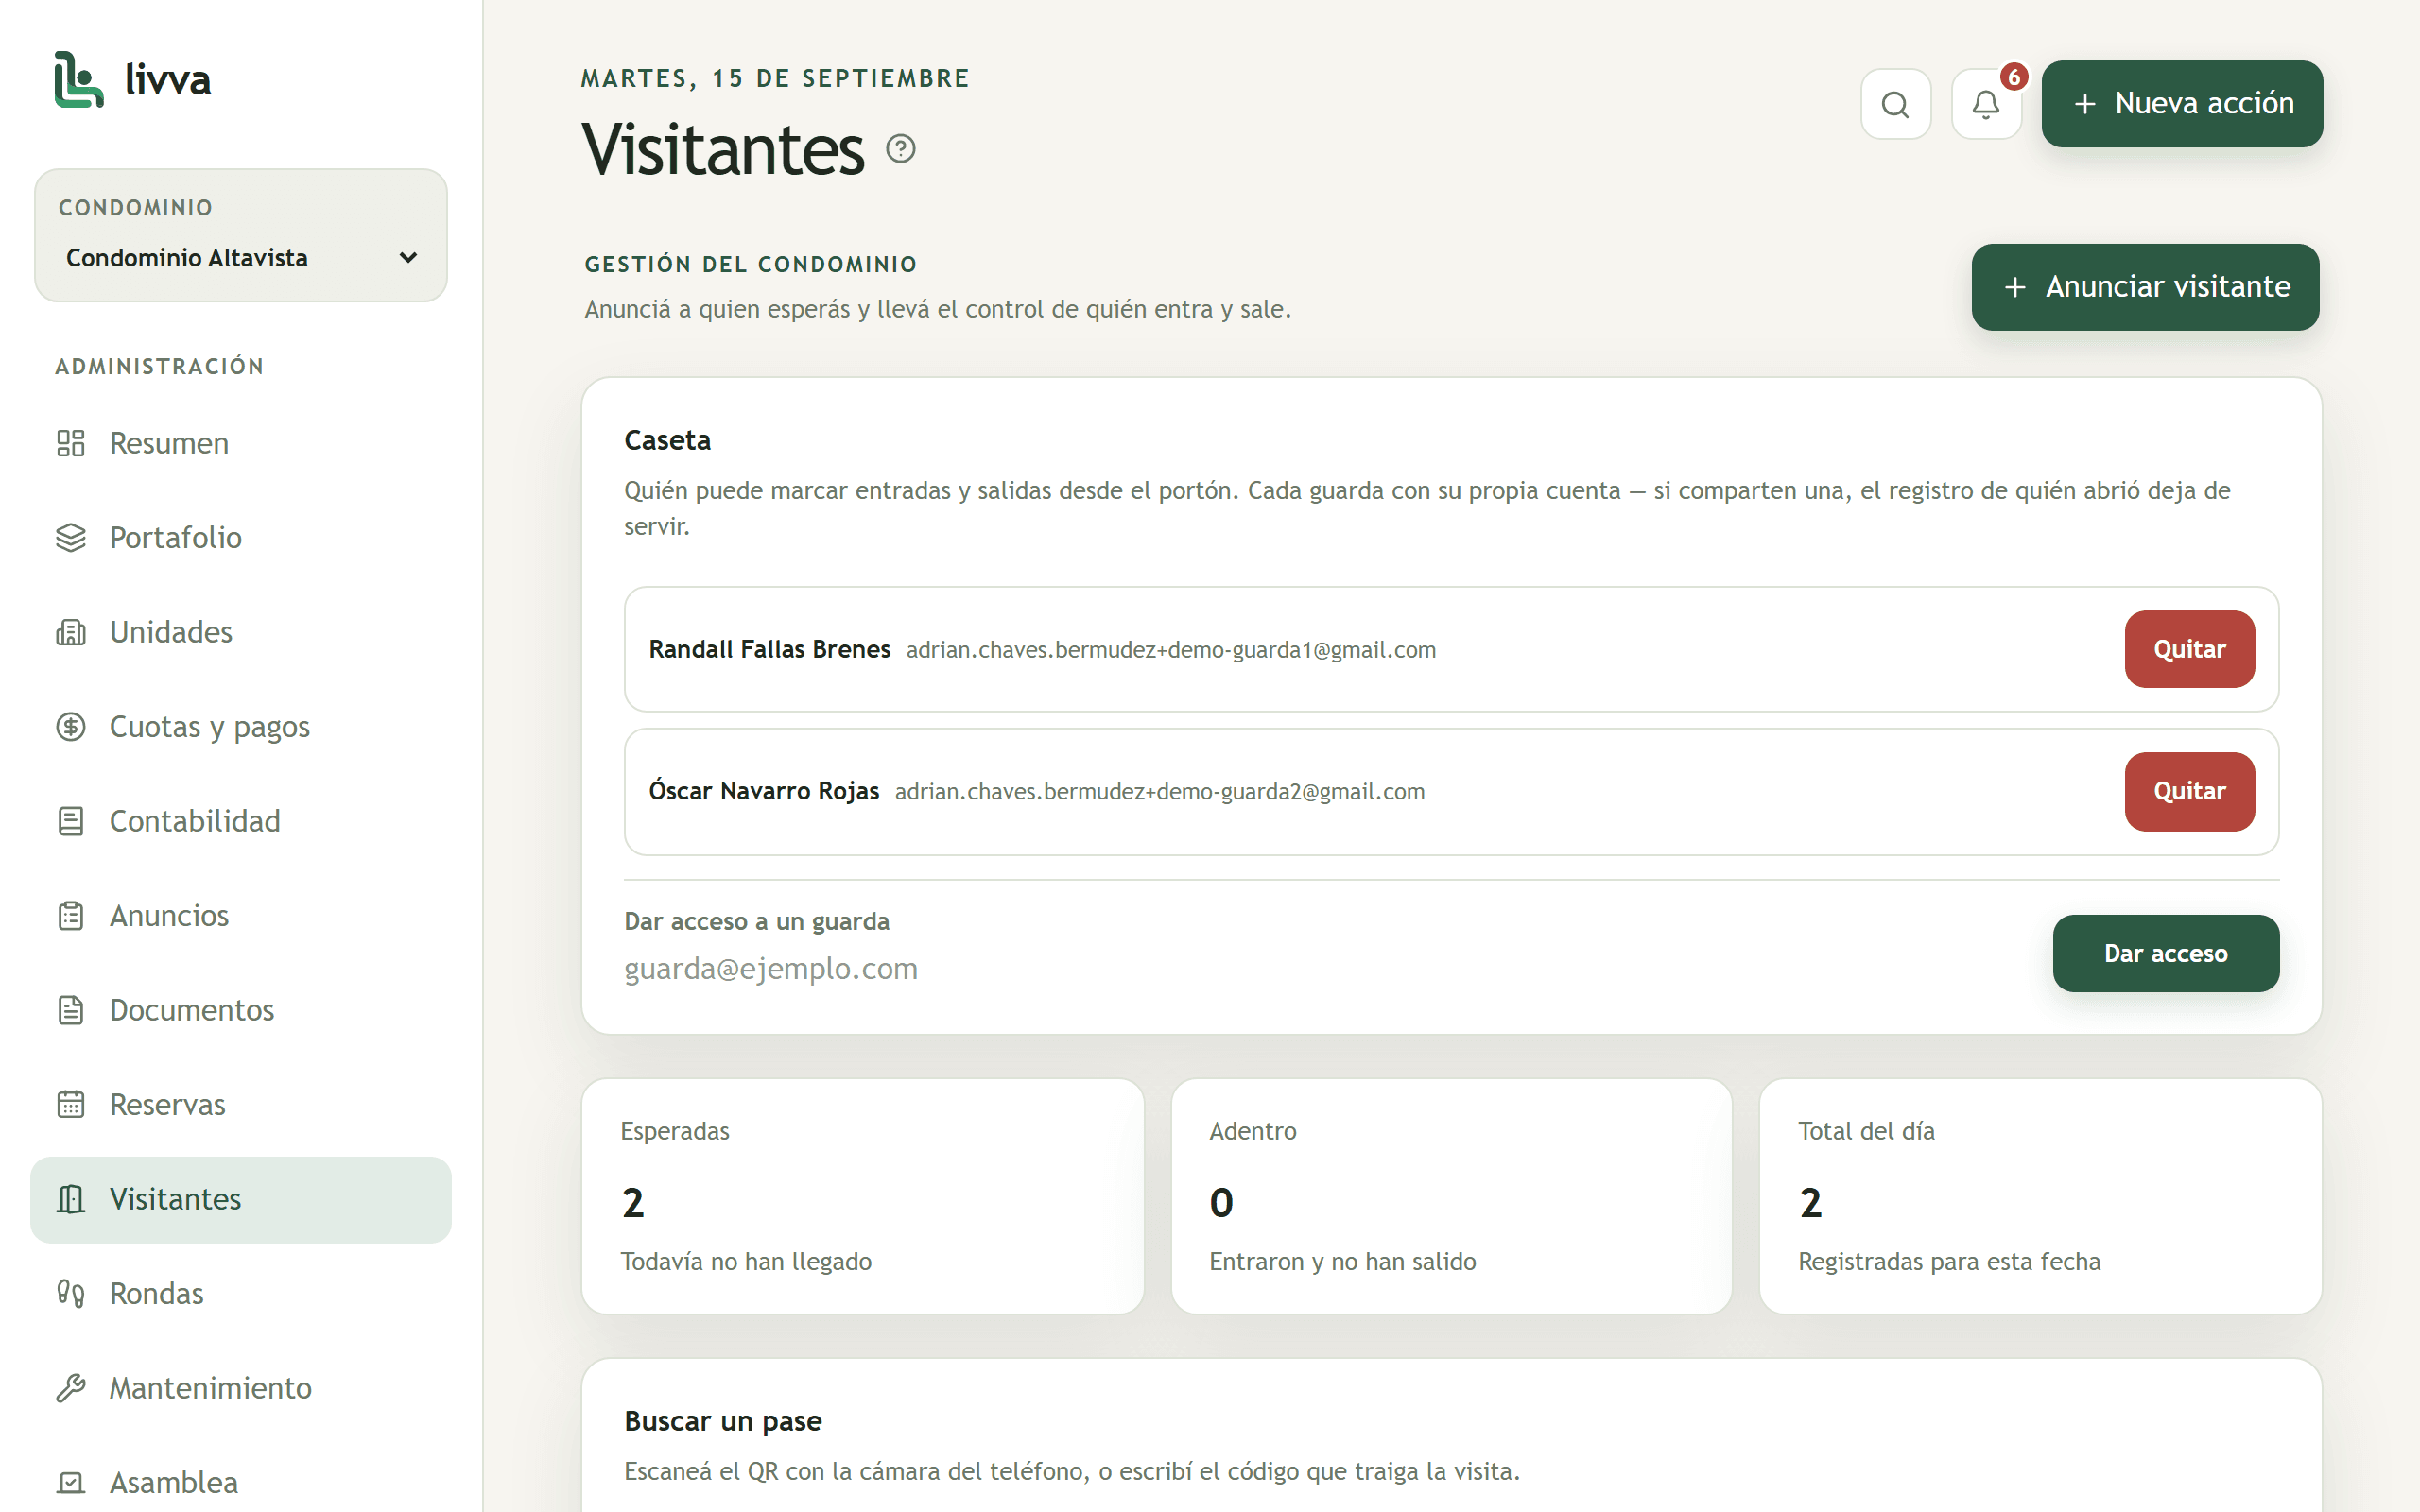Go to Portafolio section
Screen dimensions: 2420x1512
click(x=241, y=538)
